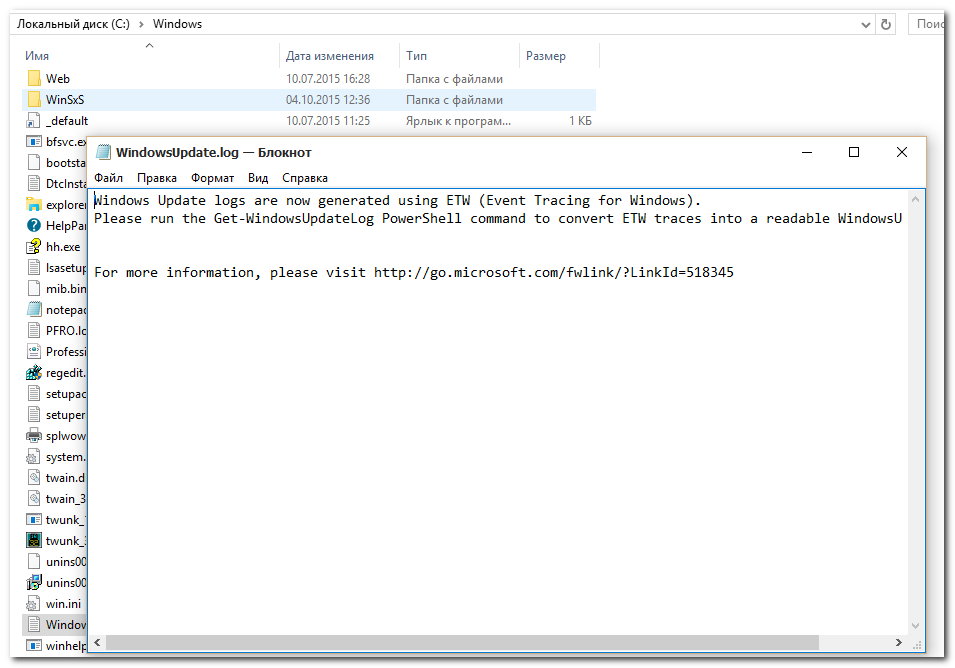Click the Get-WindowsUpdateLog word in Notepad
The image size is (955, 668).
click(294, 219)
